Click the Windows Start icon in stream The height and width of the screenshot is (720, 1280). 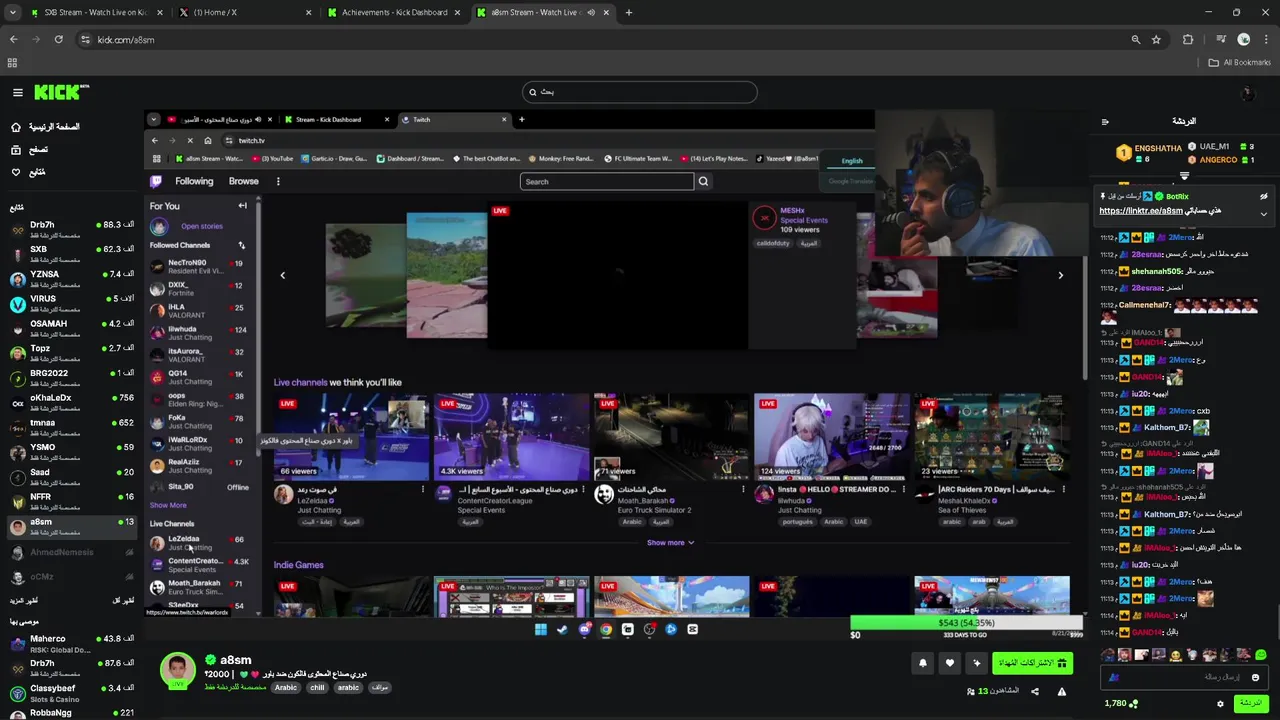coord(541,629)
